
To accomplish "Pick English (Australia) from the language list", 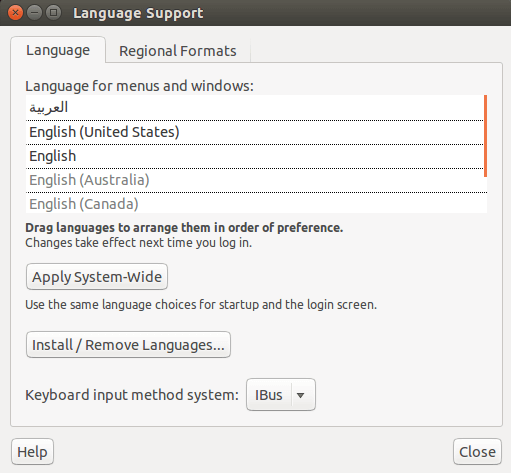I will 255,180.
